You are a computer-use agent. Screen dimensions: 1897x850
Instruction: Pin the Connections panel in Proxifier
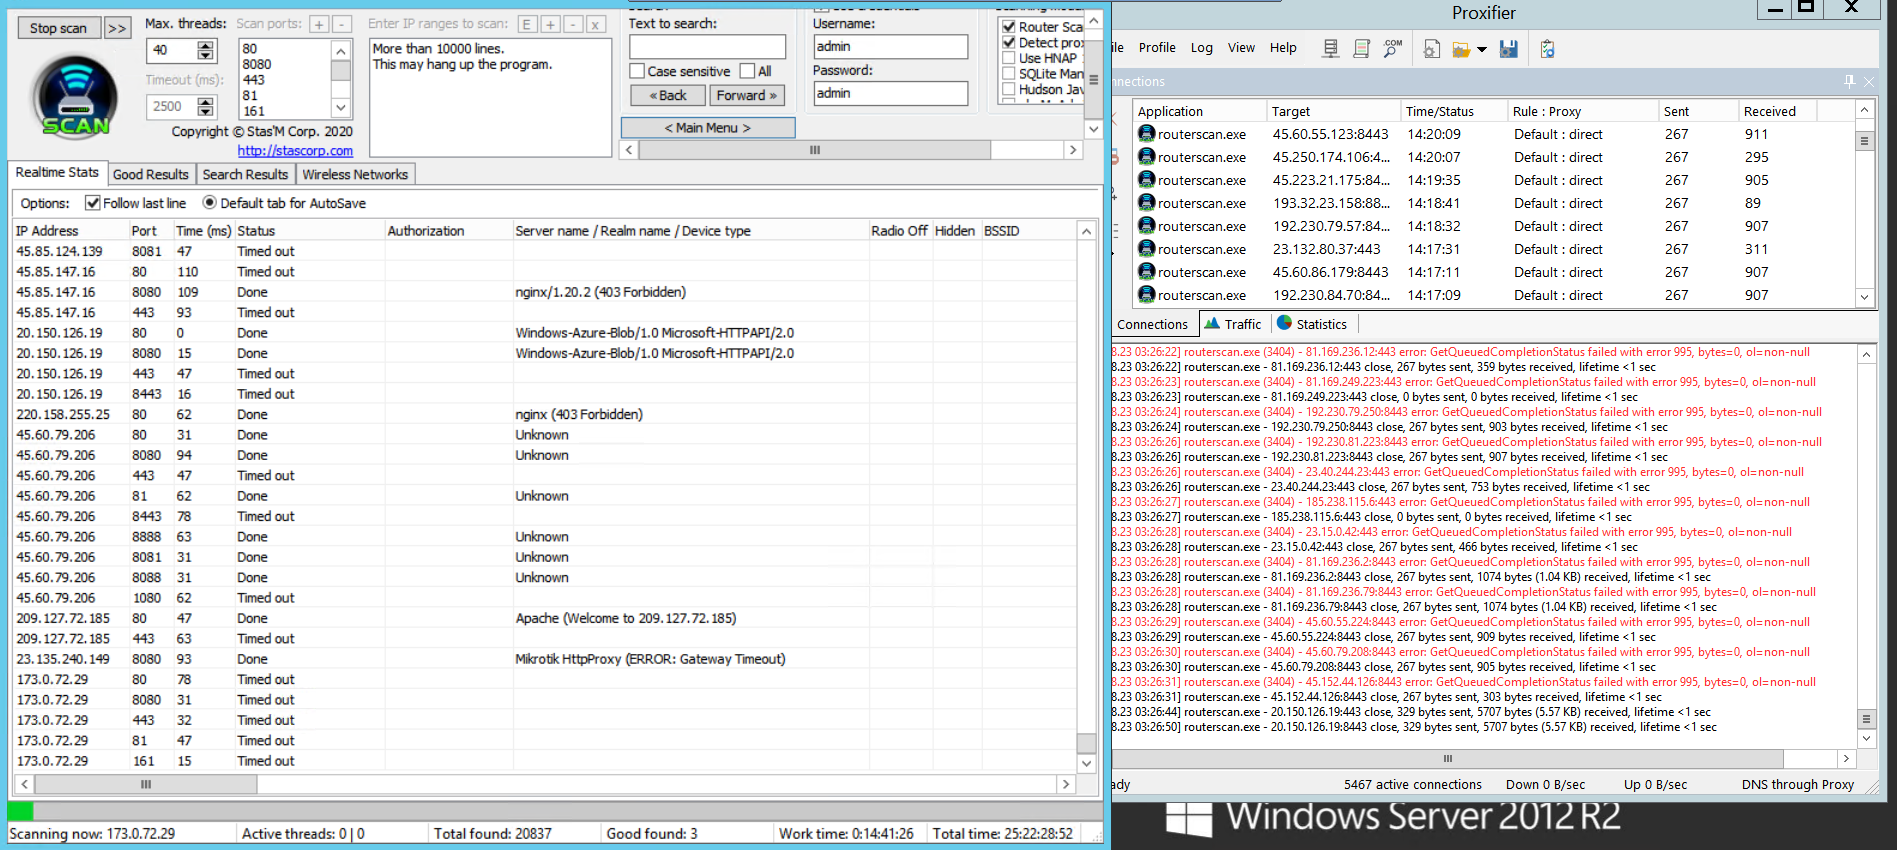click(x=1849, y=81)
